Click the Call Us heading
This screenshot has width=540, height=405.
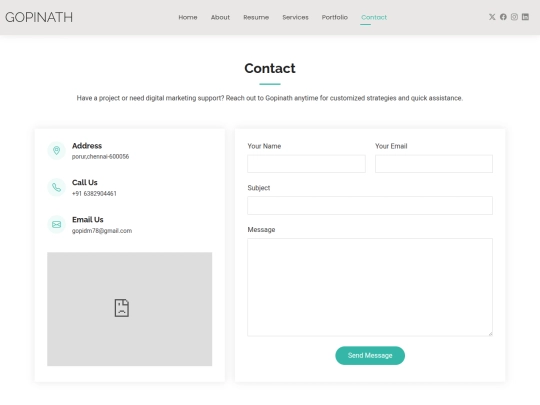tap(84, 183)
